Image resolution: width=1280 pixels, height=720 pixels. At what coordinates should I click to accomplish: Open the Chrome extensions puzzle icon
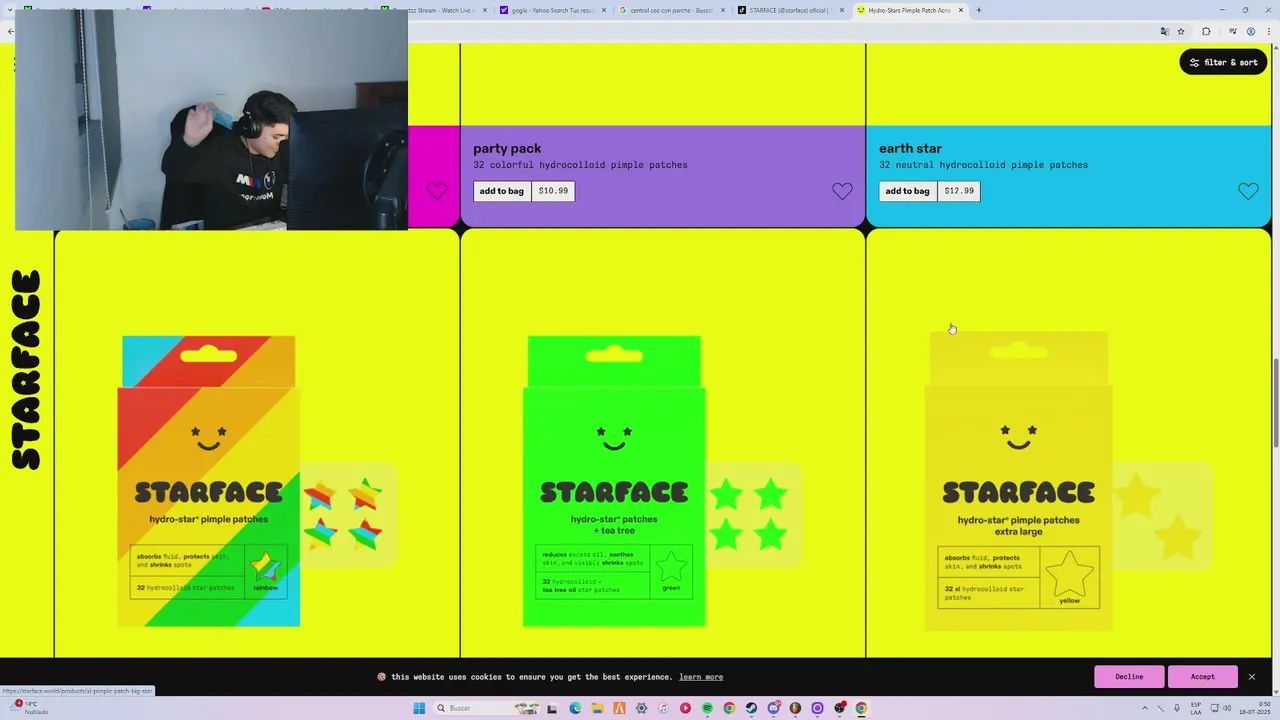click(1206, 31)
